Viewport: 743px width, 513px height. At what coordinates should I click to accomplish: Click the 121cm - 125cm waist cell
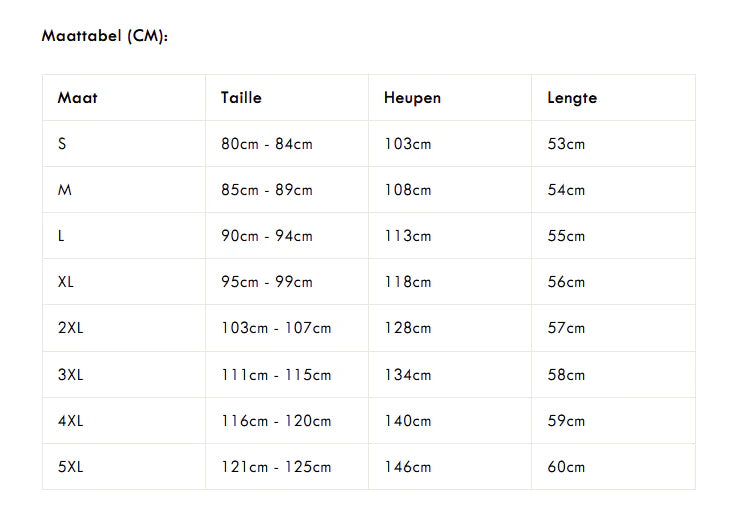click(276, 467)
